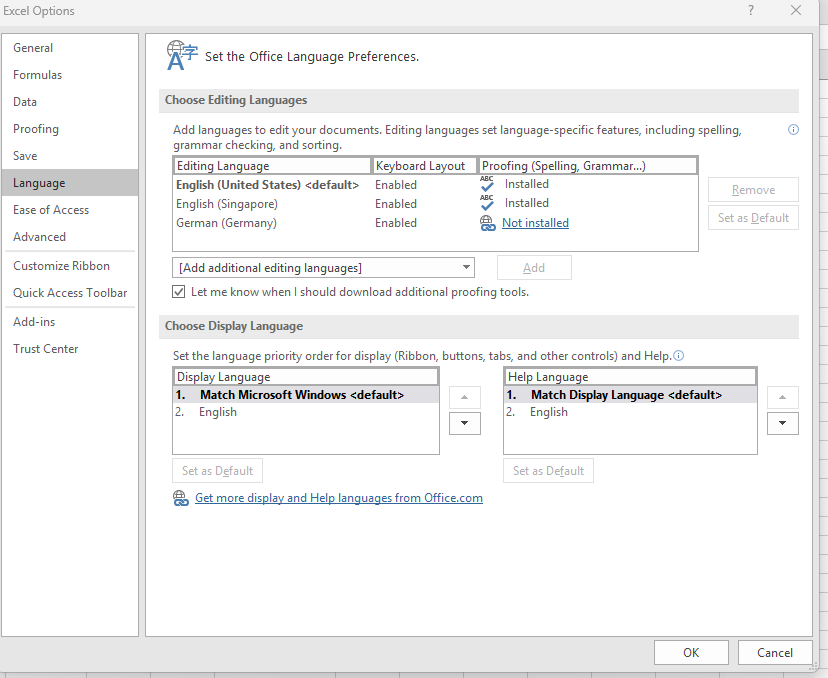Screen dimensions: 828x678
Task: Click Enabled keyboard layout for German (Germany)
Action: tap(396, 223)
